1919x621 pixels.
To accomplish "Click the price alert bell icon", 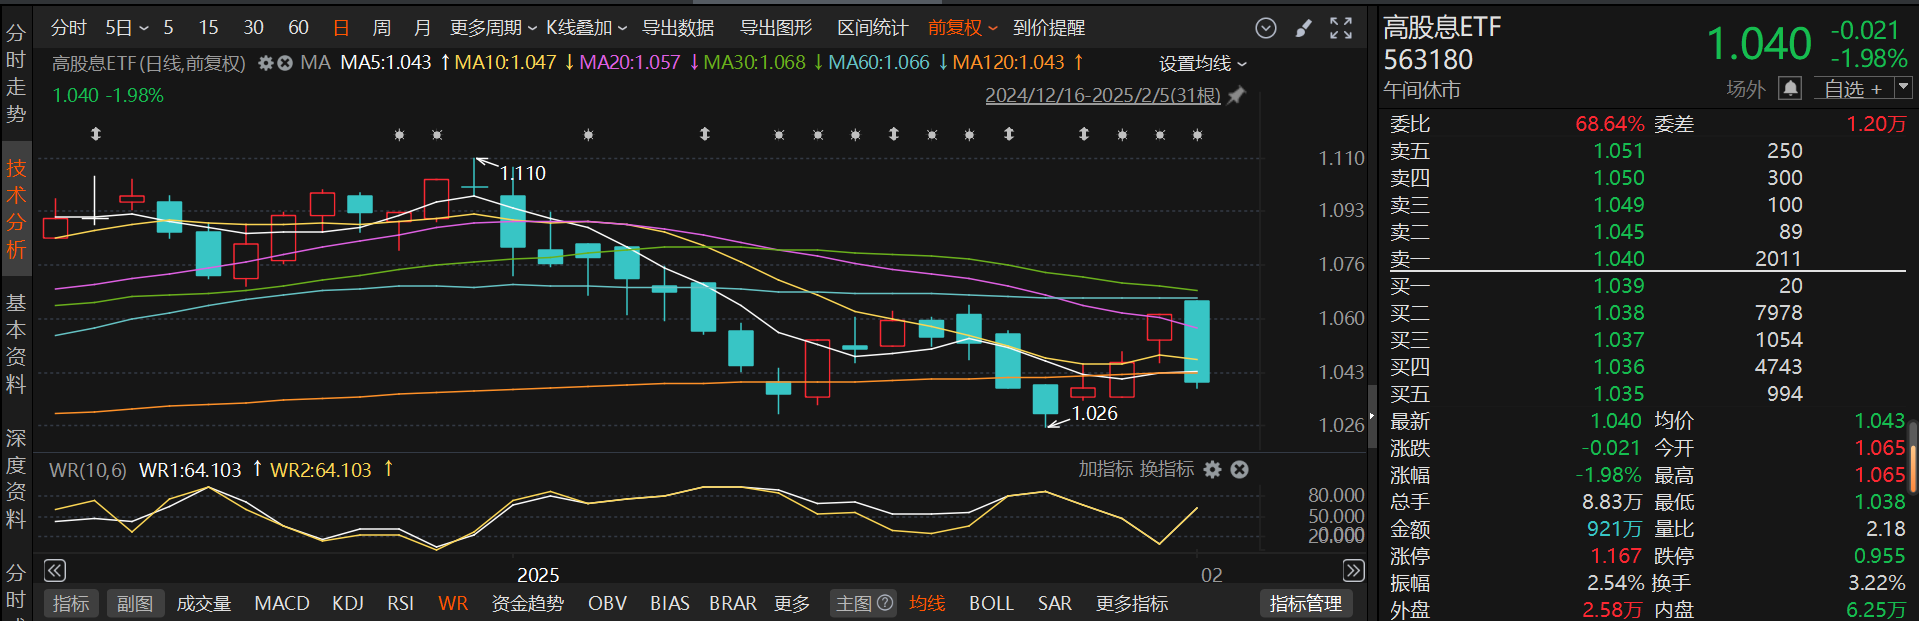I will click(x=1790, y=89).
